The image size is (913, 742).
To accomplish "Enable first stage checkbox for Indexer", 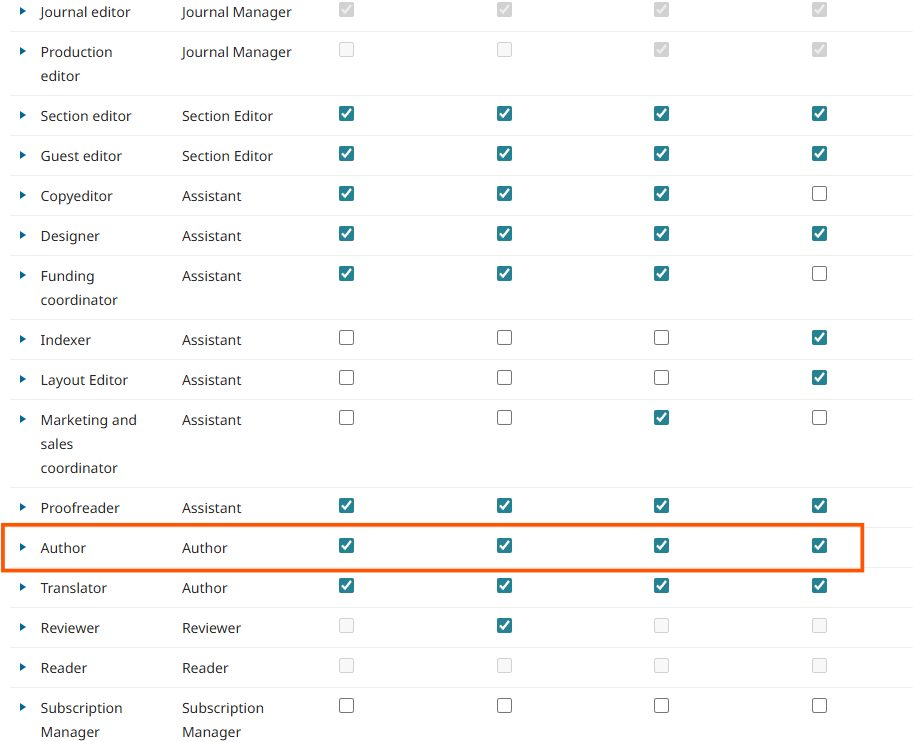I will 346,338.
